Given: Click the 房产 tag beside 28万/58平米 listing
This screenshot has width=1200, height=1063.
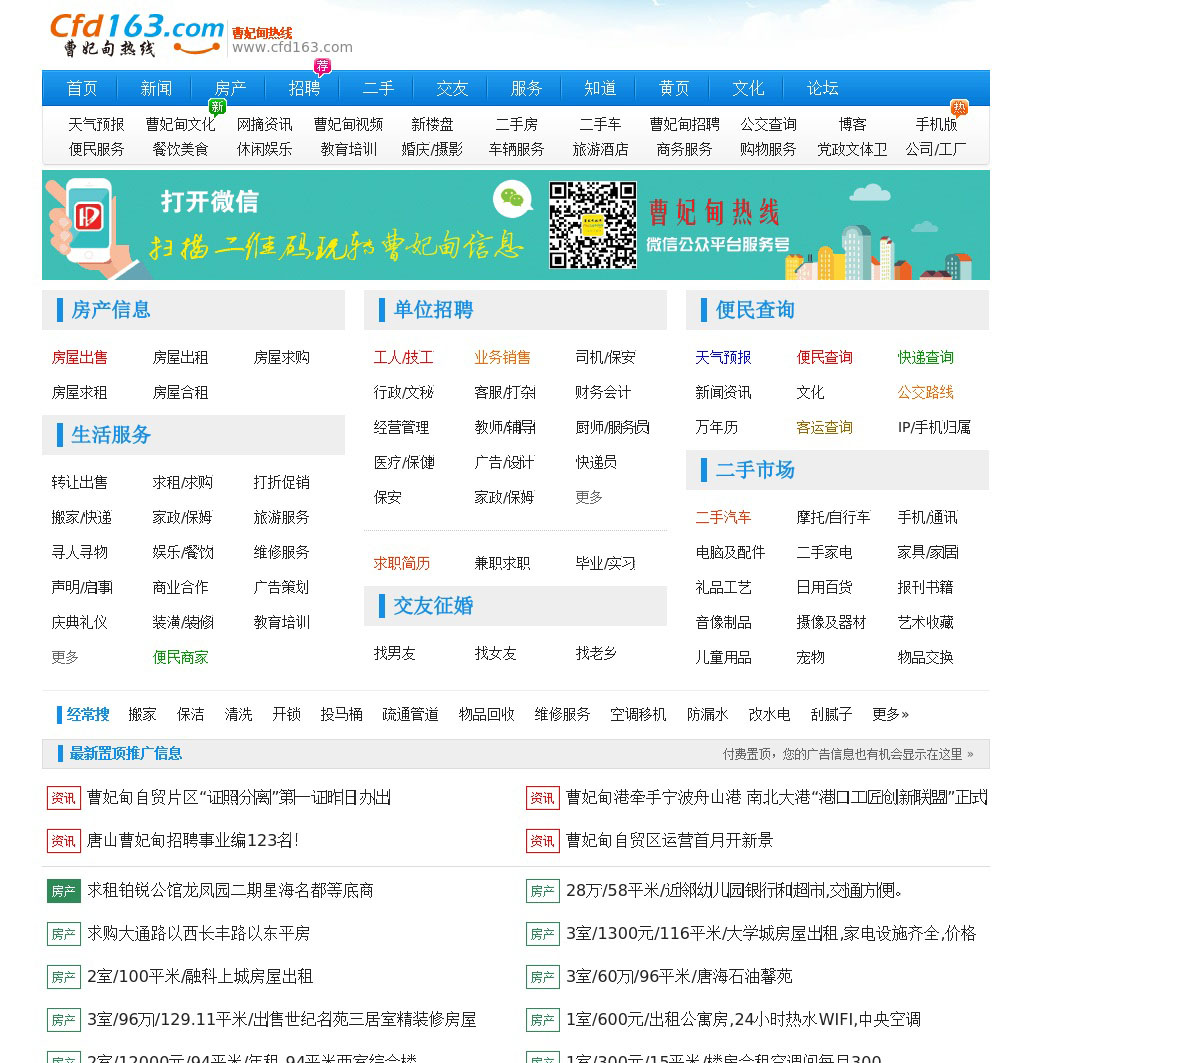Looking at the screenshot, I should click(543, 891).
